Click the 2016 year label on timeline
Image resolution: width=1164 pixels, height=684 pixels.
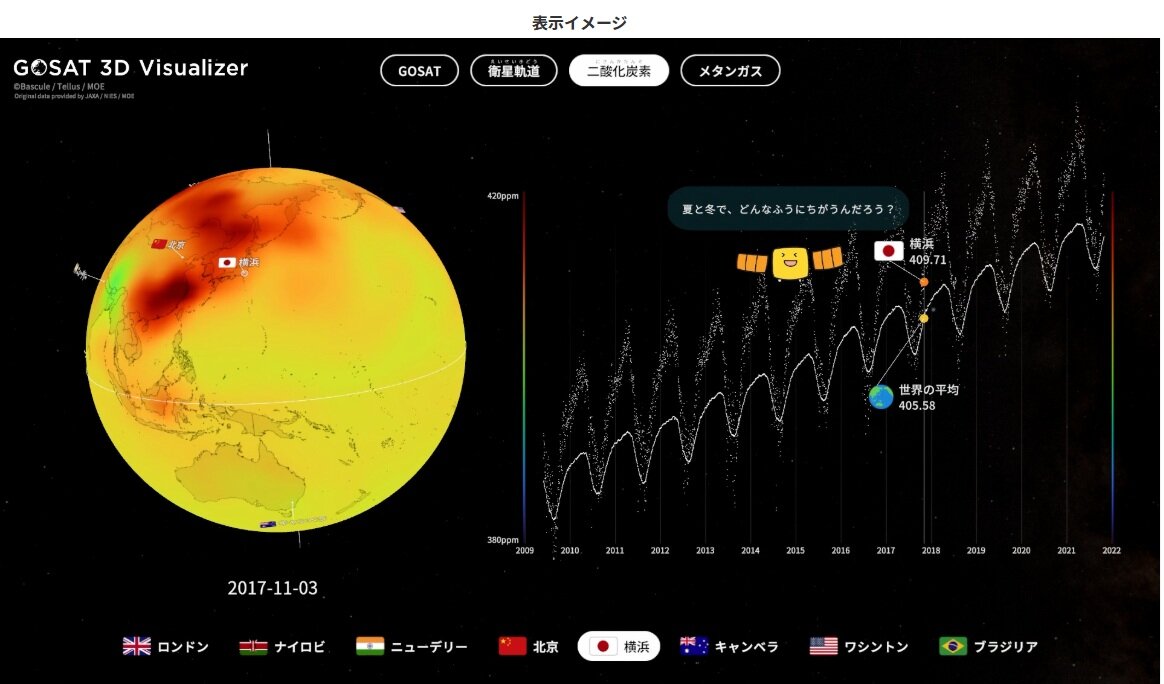pos(840,550)
